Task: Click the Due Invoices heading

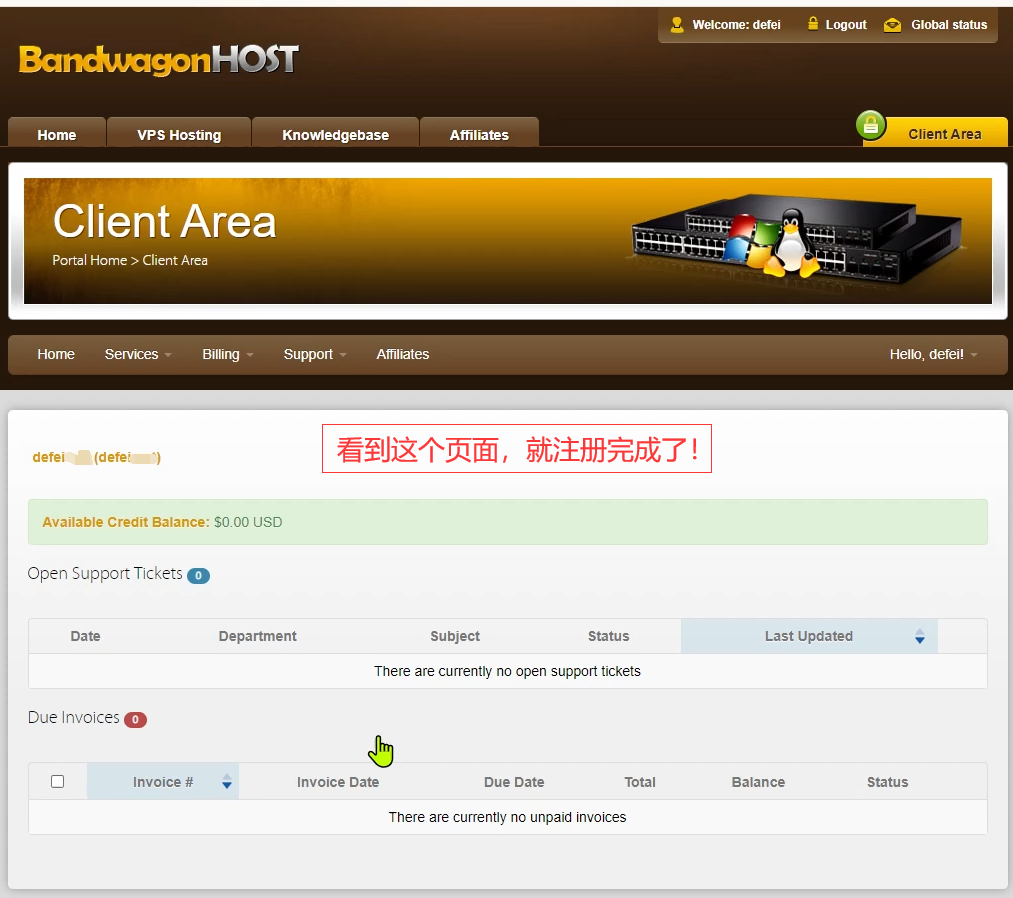Action: pyautogui.click(x=74, y=717)
